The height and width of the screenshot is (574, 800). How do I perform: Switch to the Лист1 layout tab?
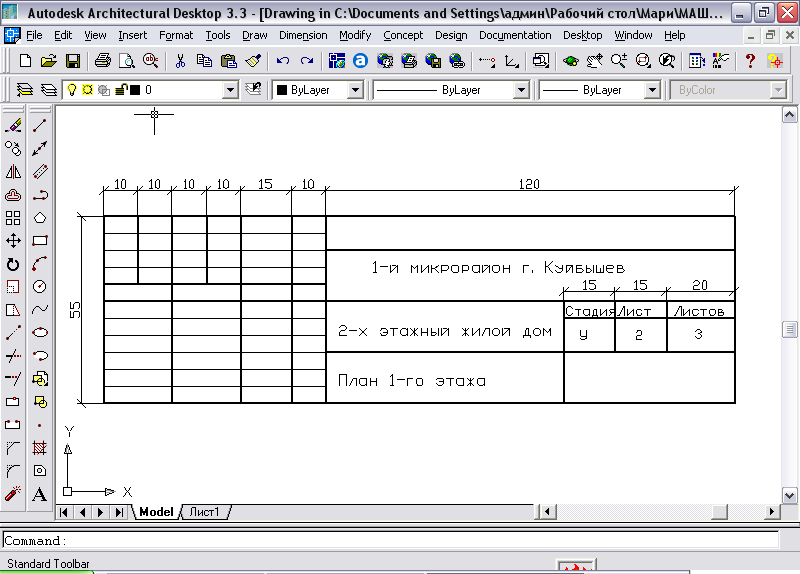click(x=205, y=512)
